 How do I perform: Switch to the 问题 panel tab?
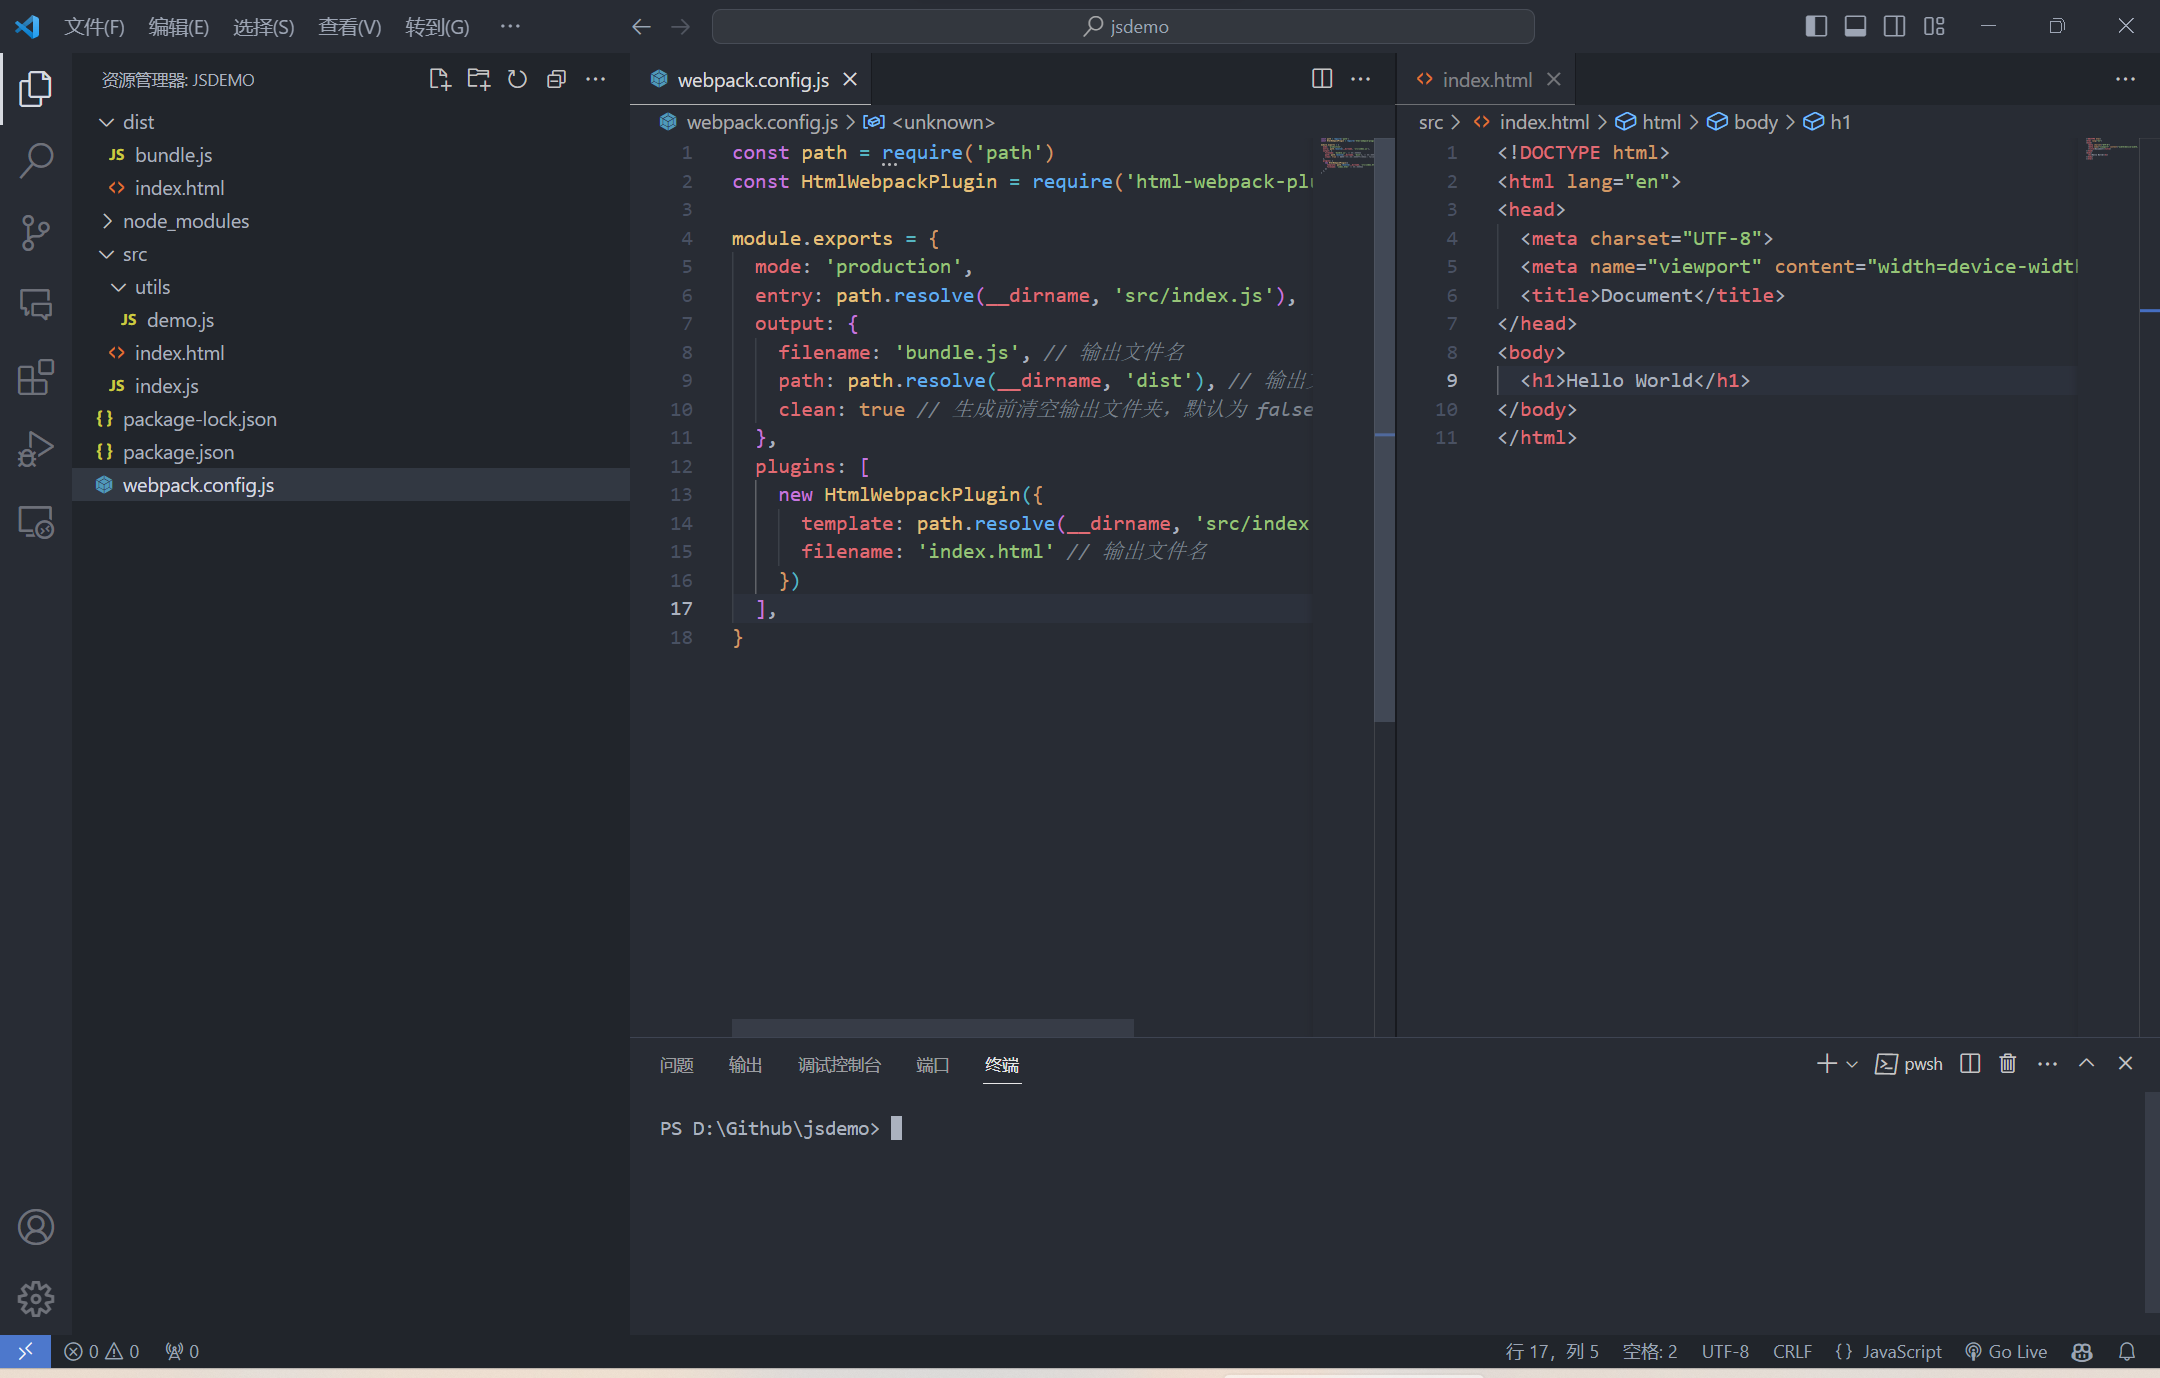pos(676,1064)
